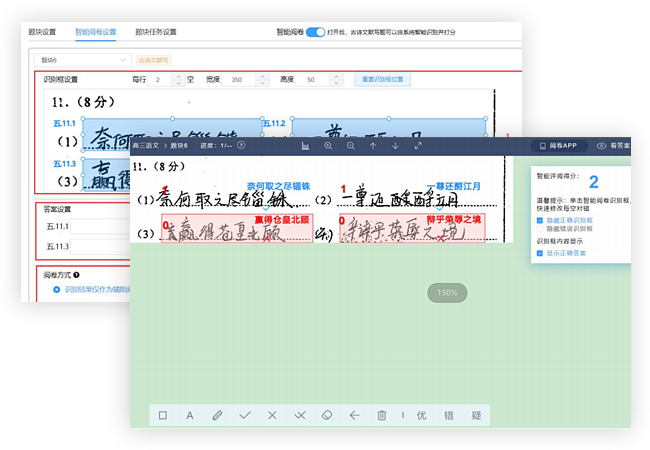Click the 宽度 input field

[x=250, y=79]
